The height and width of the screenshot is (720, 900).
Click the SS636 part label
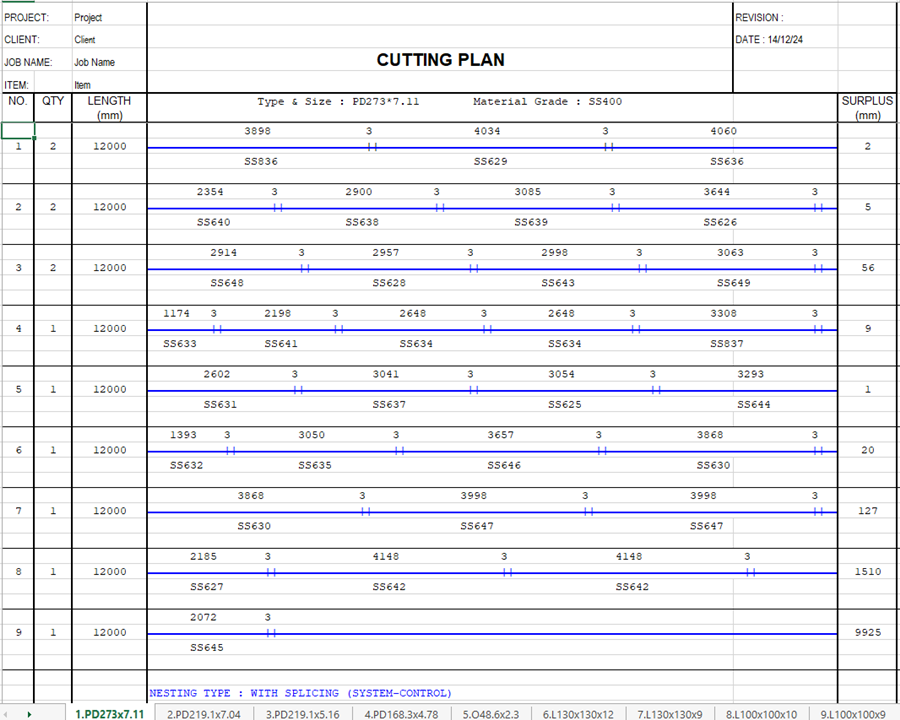coord(727,161)
